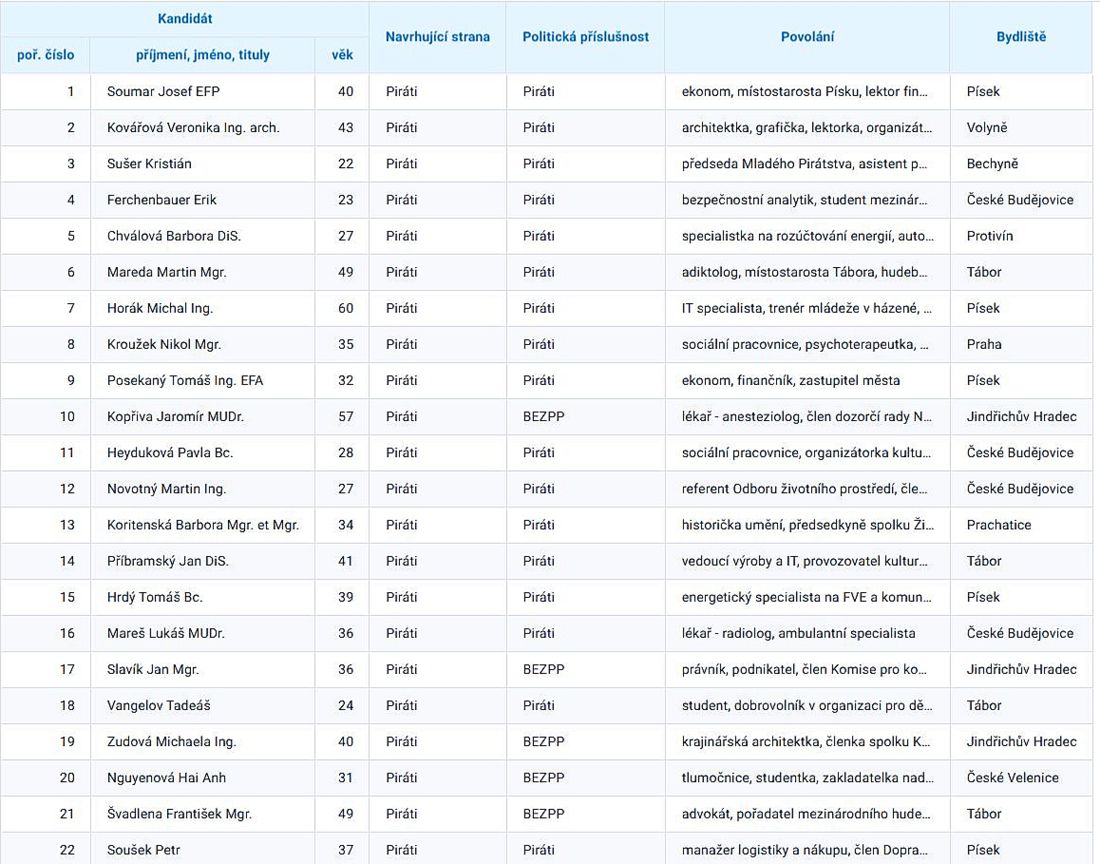Viewport: 1100px width, 864px height.
Task: Click 'Navrhující strana' column header
Action: [x=438, y=37]
